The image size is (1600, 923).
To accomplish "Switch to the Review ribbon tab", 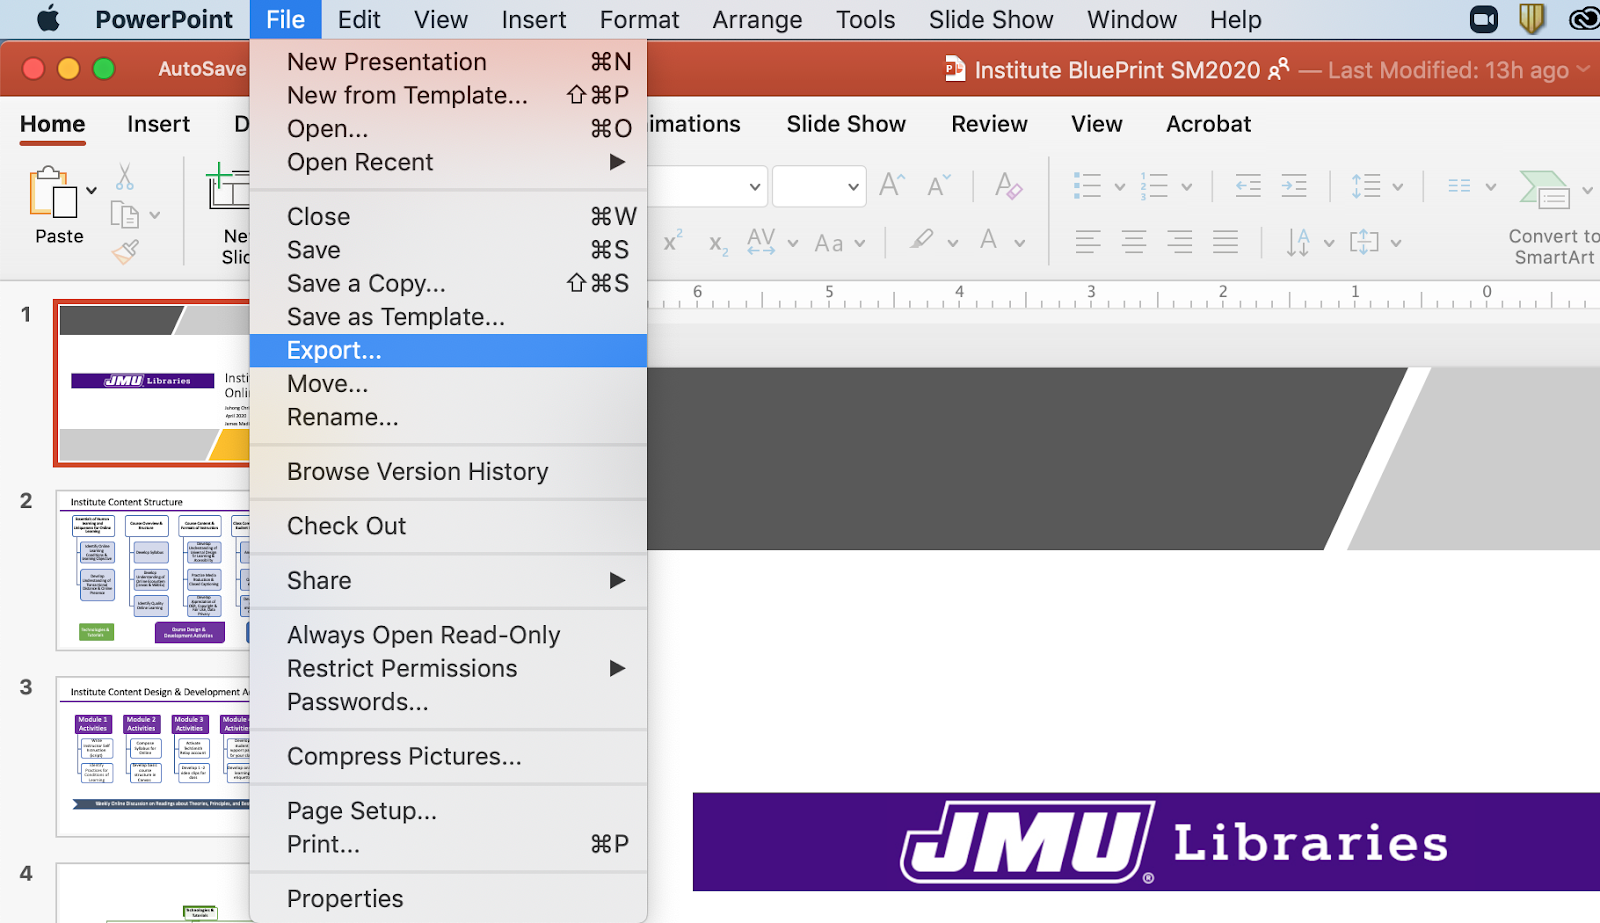I will click(989, 124).
